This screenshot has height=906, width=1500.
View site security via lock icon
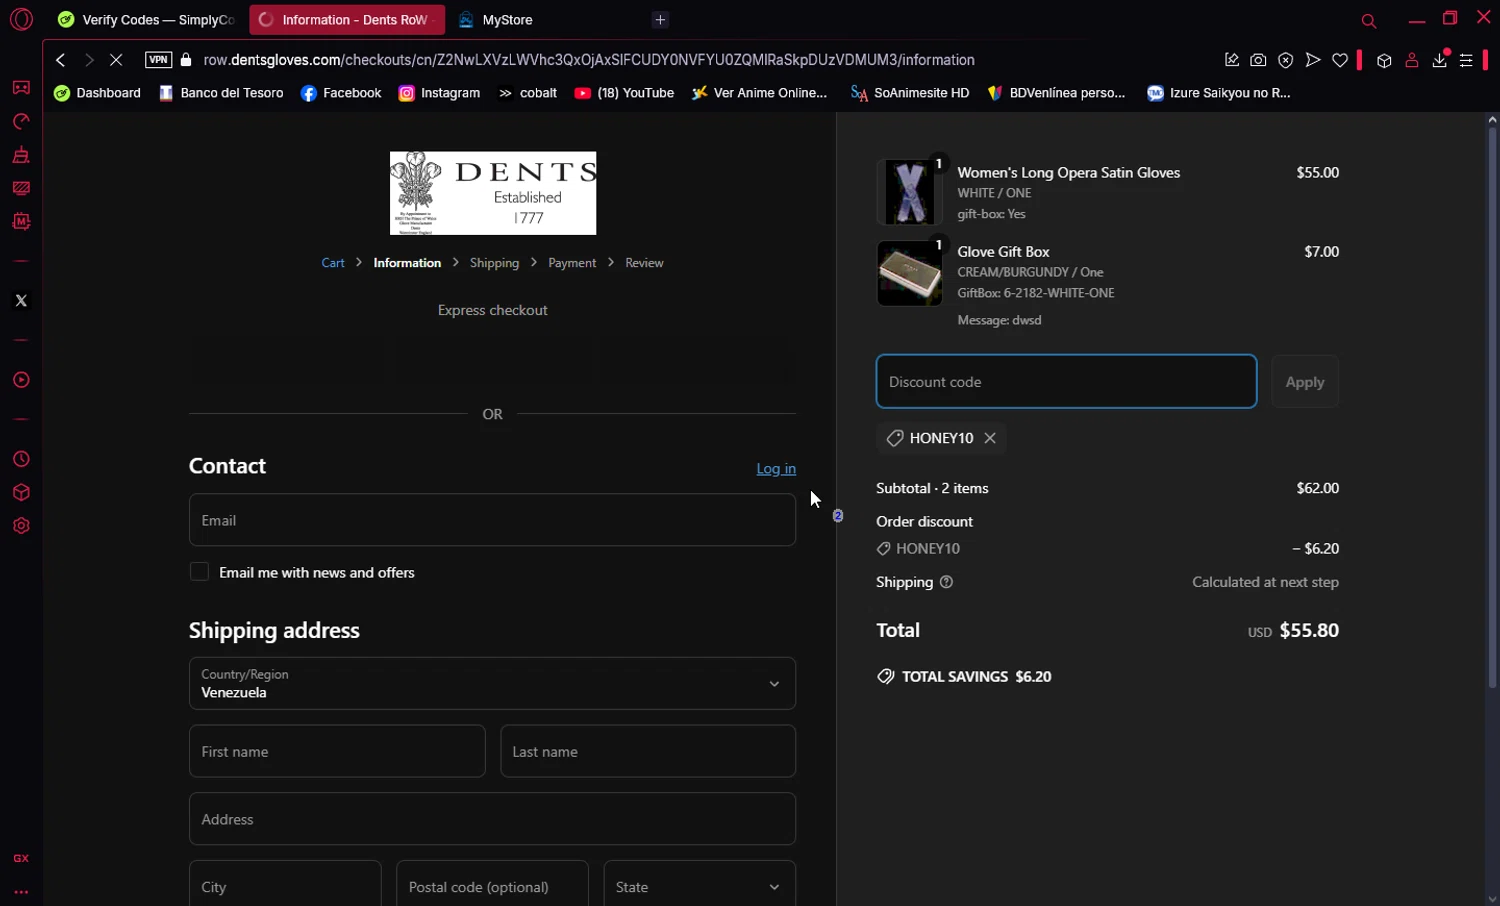[186, 60]
